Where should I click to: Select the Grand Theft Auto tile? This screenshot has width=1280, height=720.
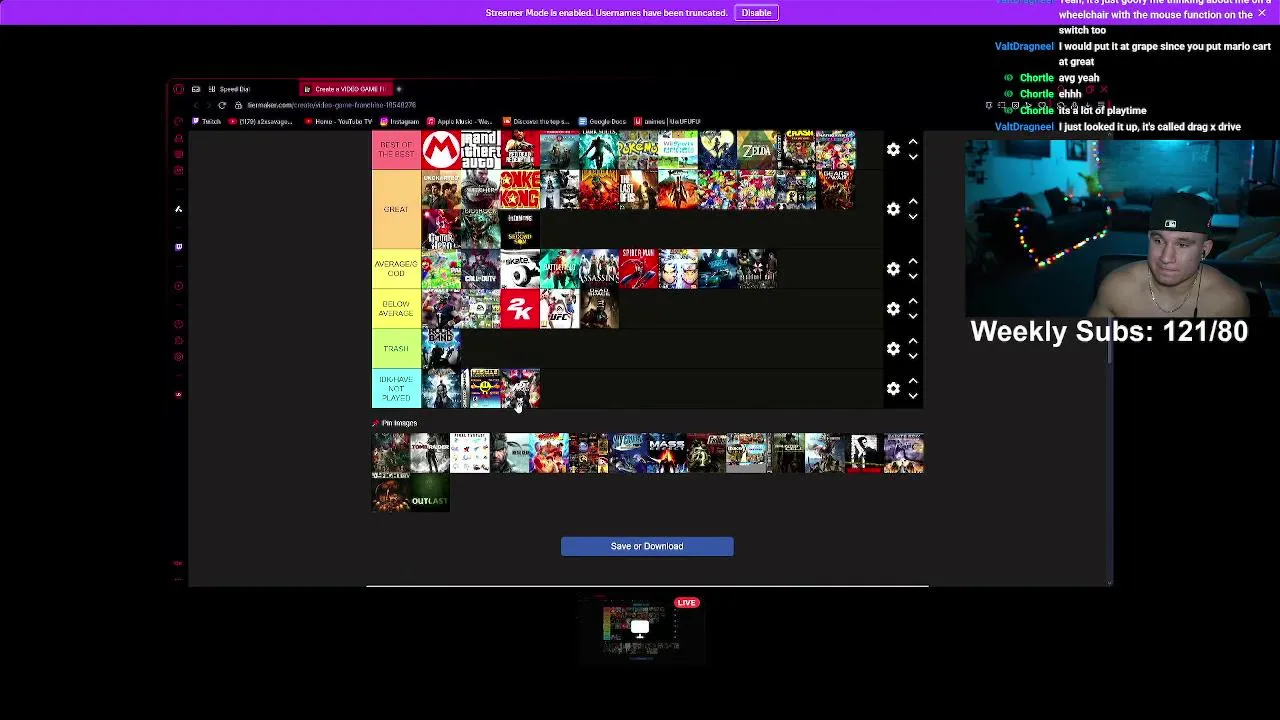[480, 149]
